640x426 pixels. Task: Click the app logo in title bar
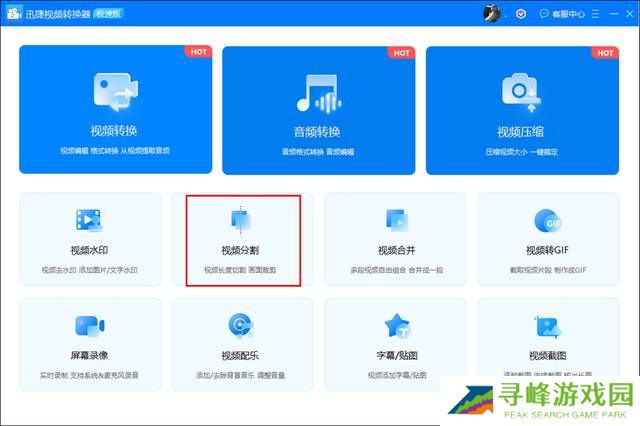click(x=14, y=13)
